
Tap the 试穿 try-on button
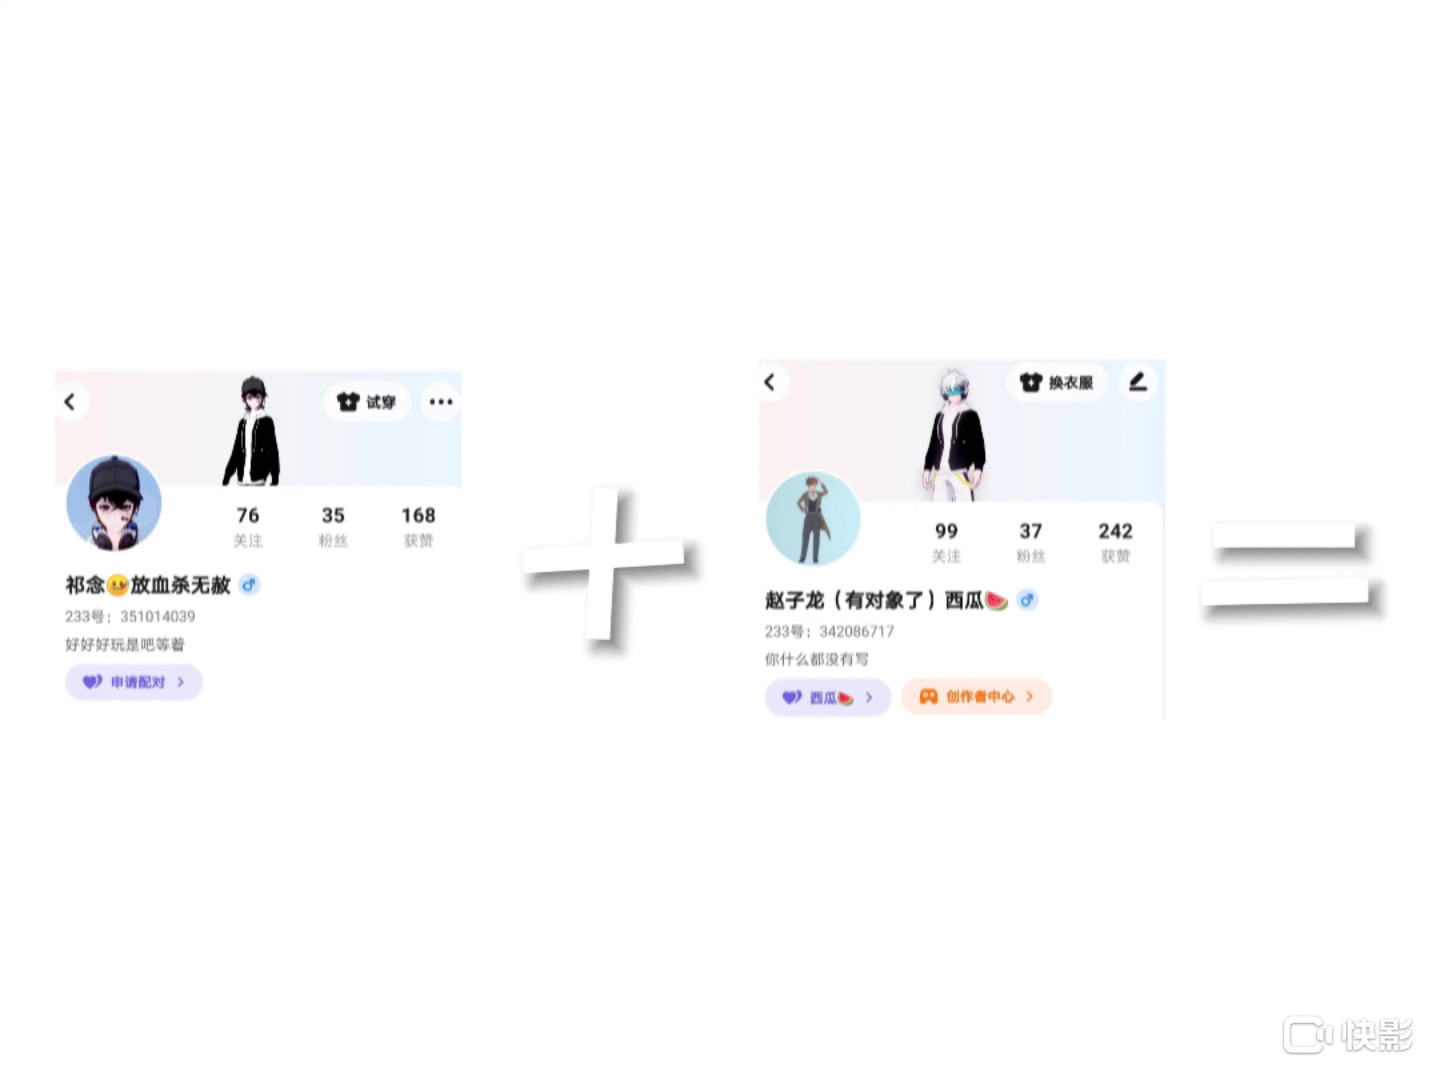(367, 402)
